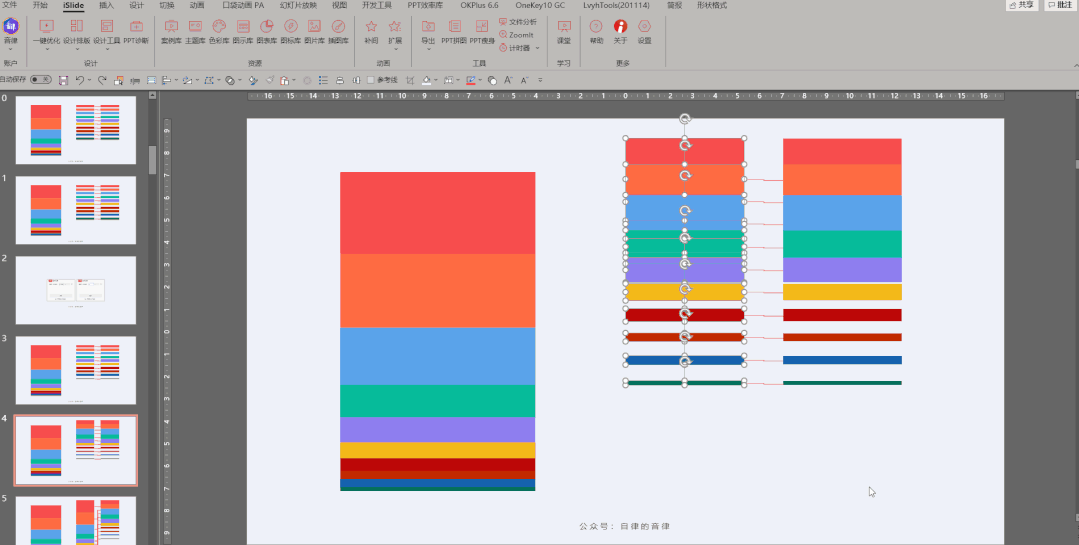This screenshot has width=1079, height=545.
Task: Open the PPT瘦身 slimming tool
Action: click(x=482, y=31)
